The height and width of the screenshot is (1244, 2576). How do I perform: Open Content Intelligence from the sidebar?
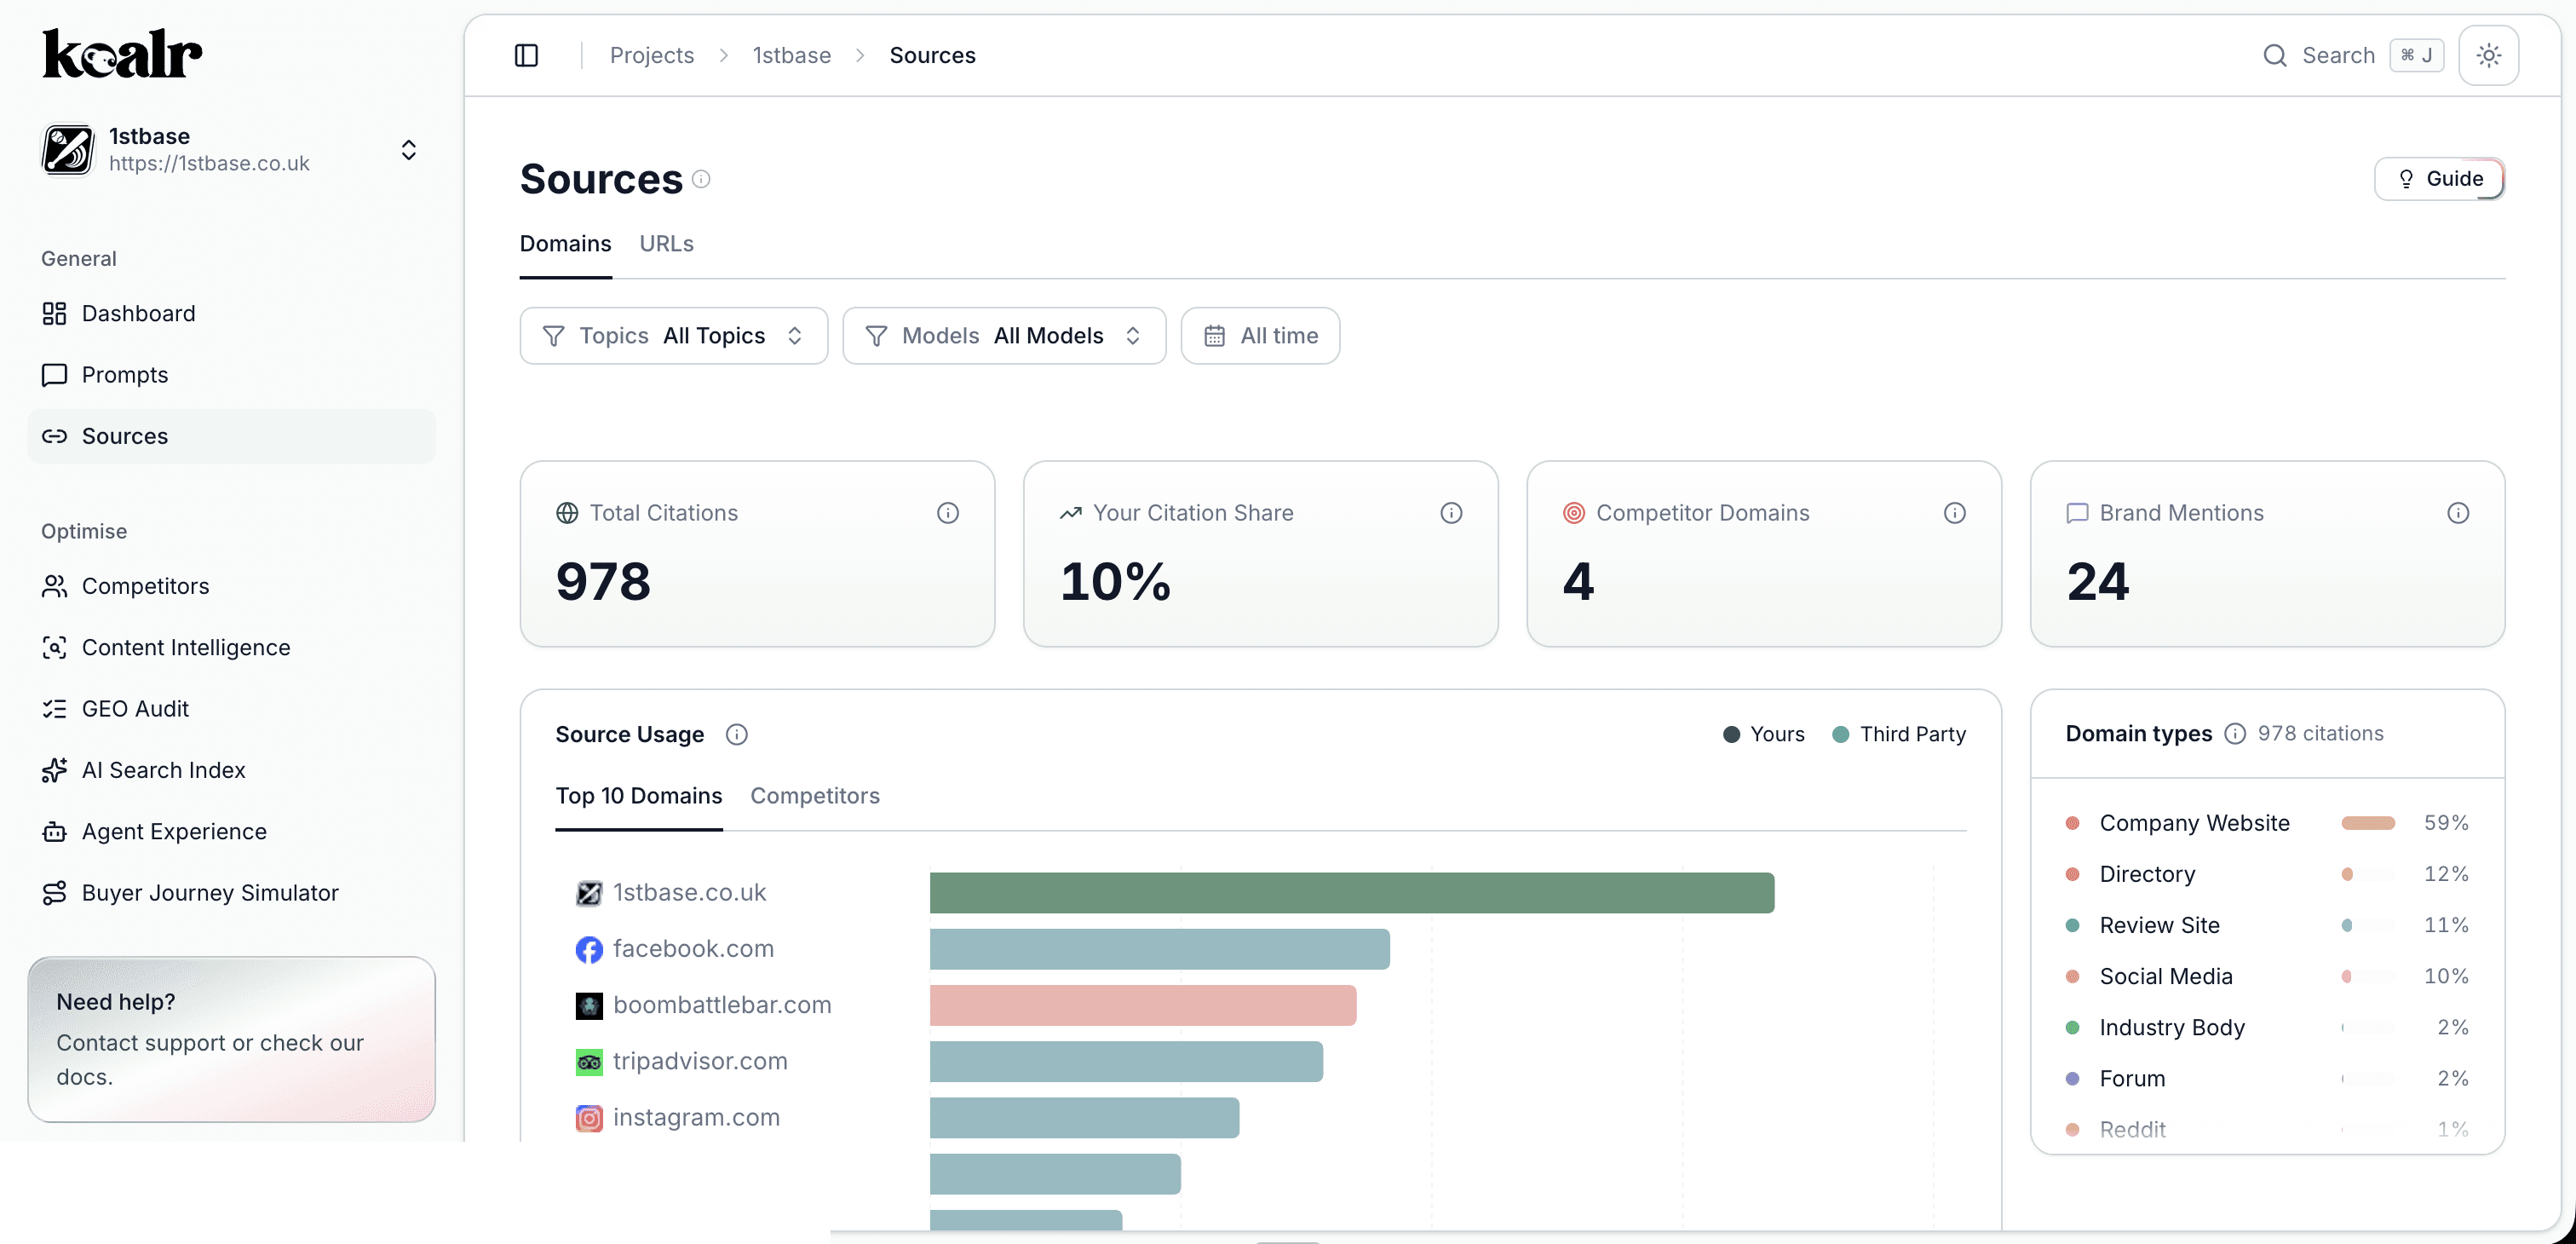[x=185, y=647]
